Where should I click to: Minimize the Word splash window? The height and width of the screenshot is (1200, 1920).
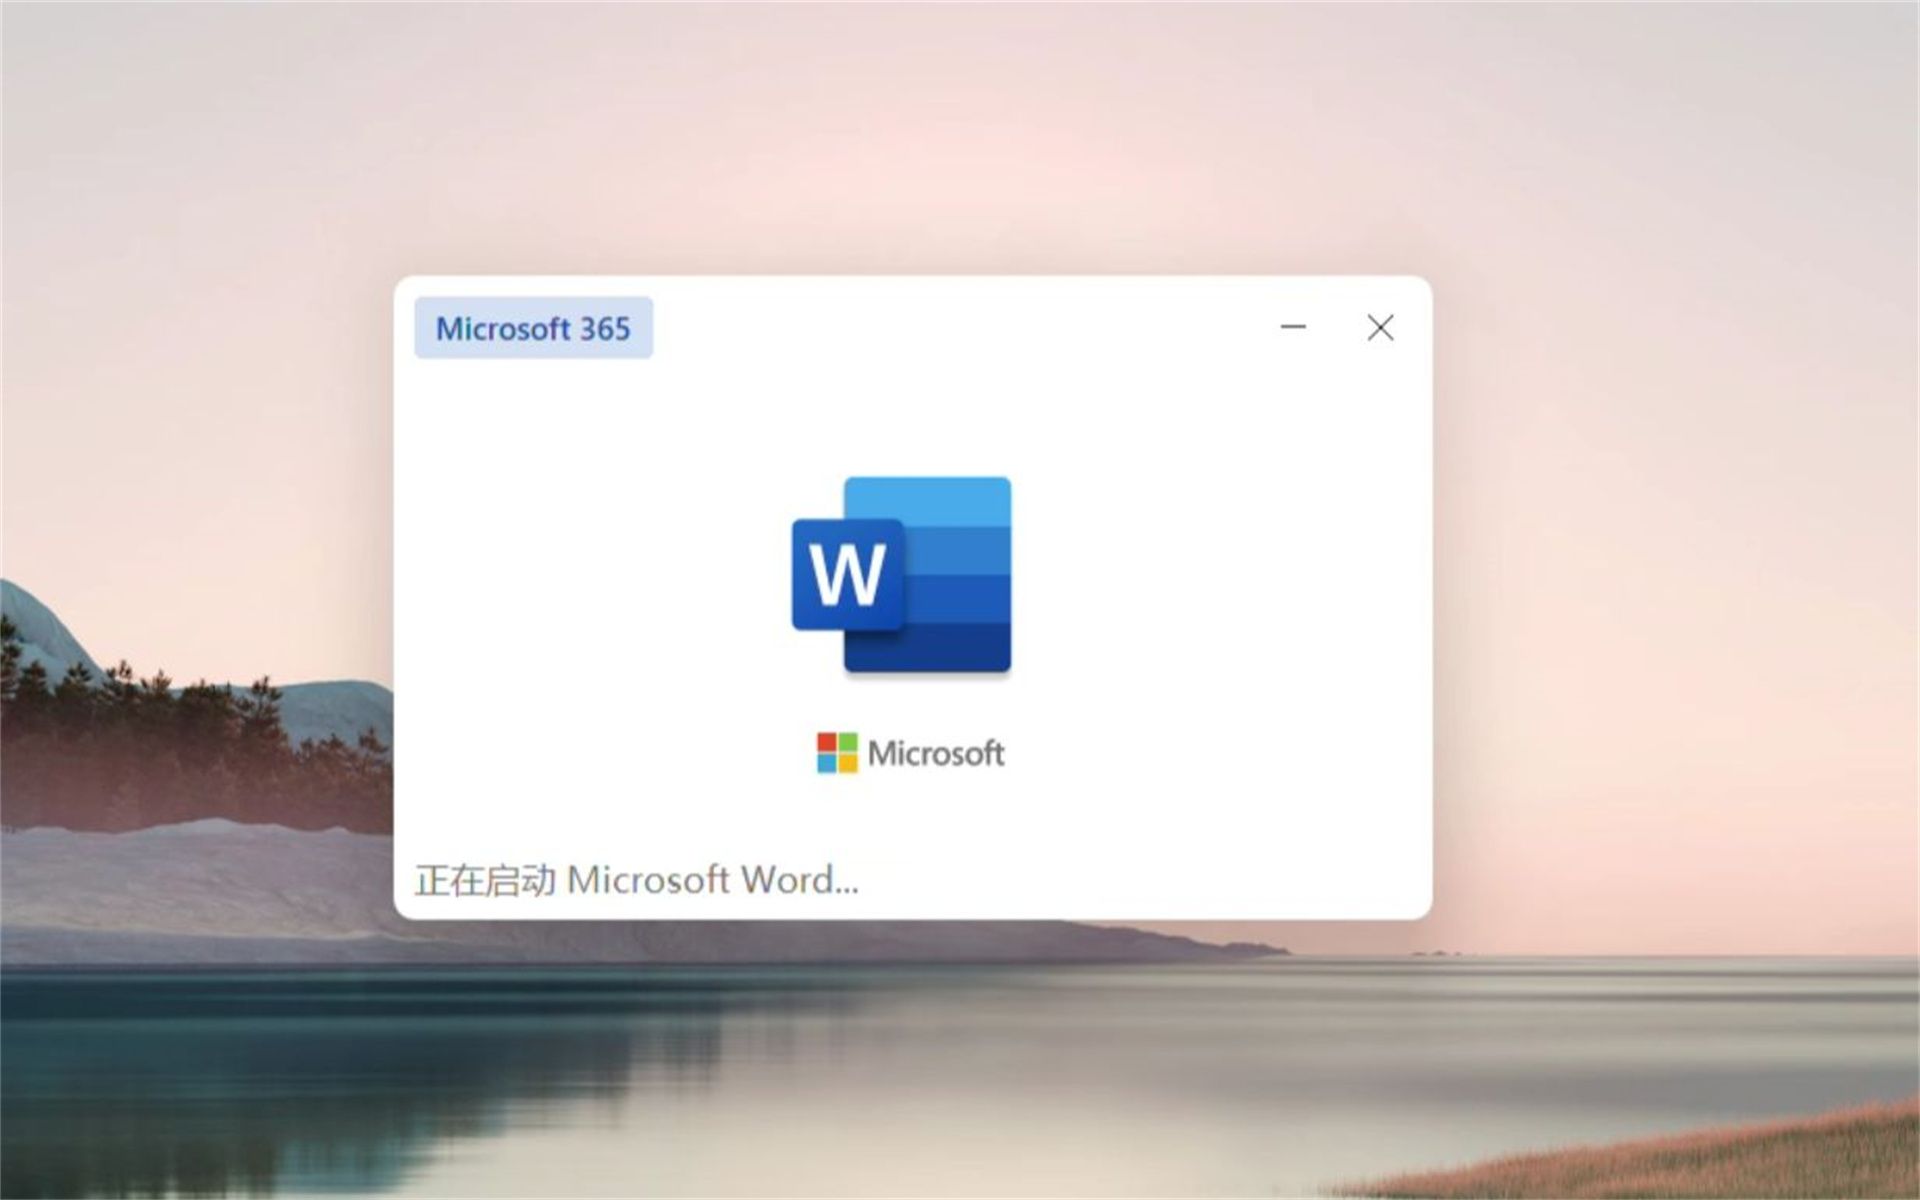coord(1293,327)
